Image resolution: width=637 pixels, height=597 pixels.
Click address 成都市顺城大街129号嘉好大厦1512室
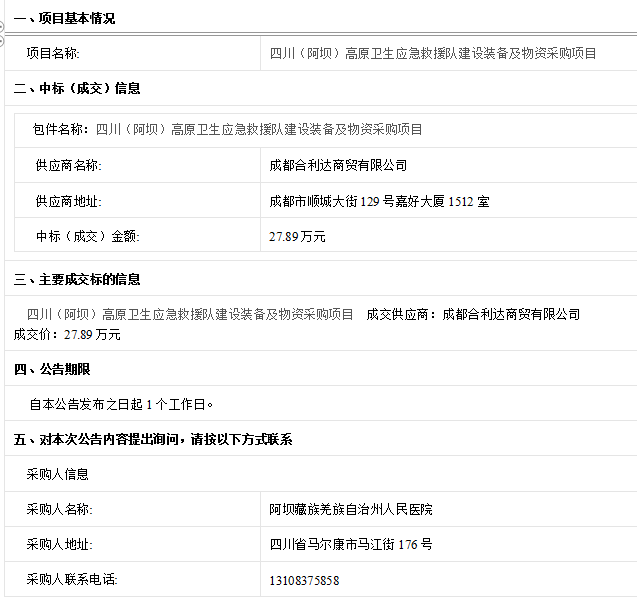point(379,201)
